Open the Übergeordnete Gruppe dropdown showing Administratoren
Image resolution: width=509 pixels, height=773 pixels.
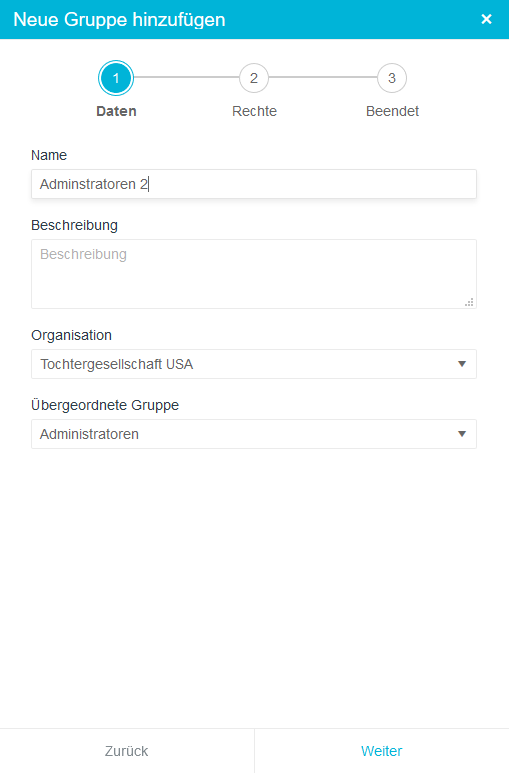click(x=254, y=434)
